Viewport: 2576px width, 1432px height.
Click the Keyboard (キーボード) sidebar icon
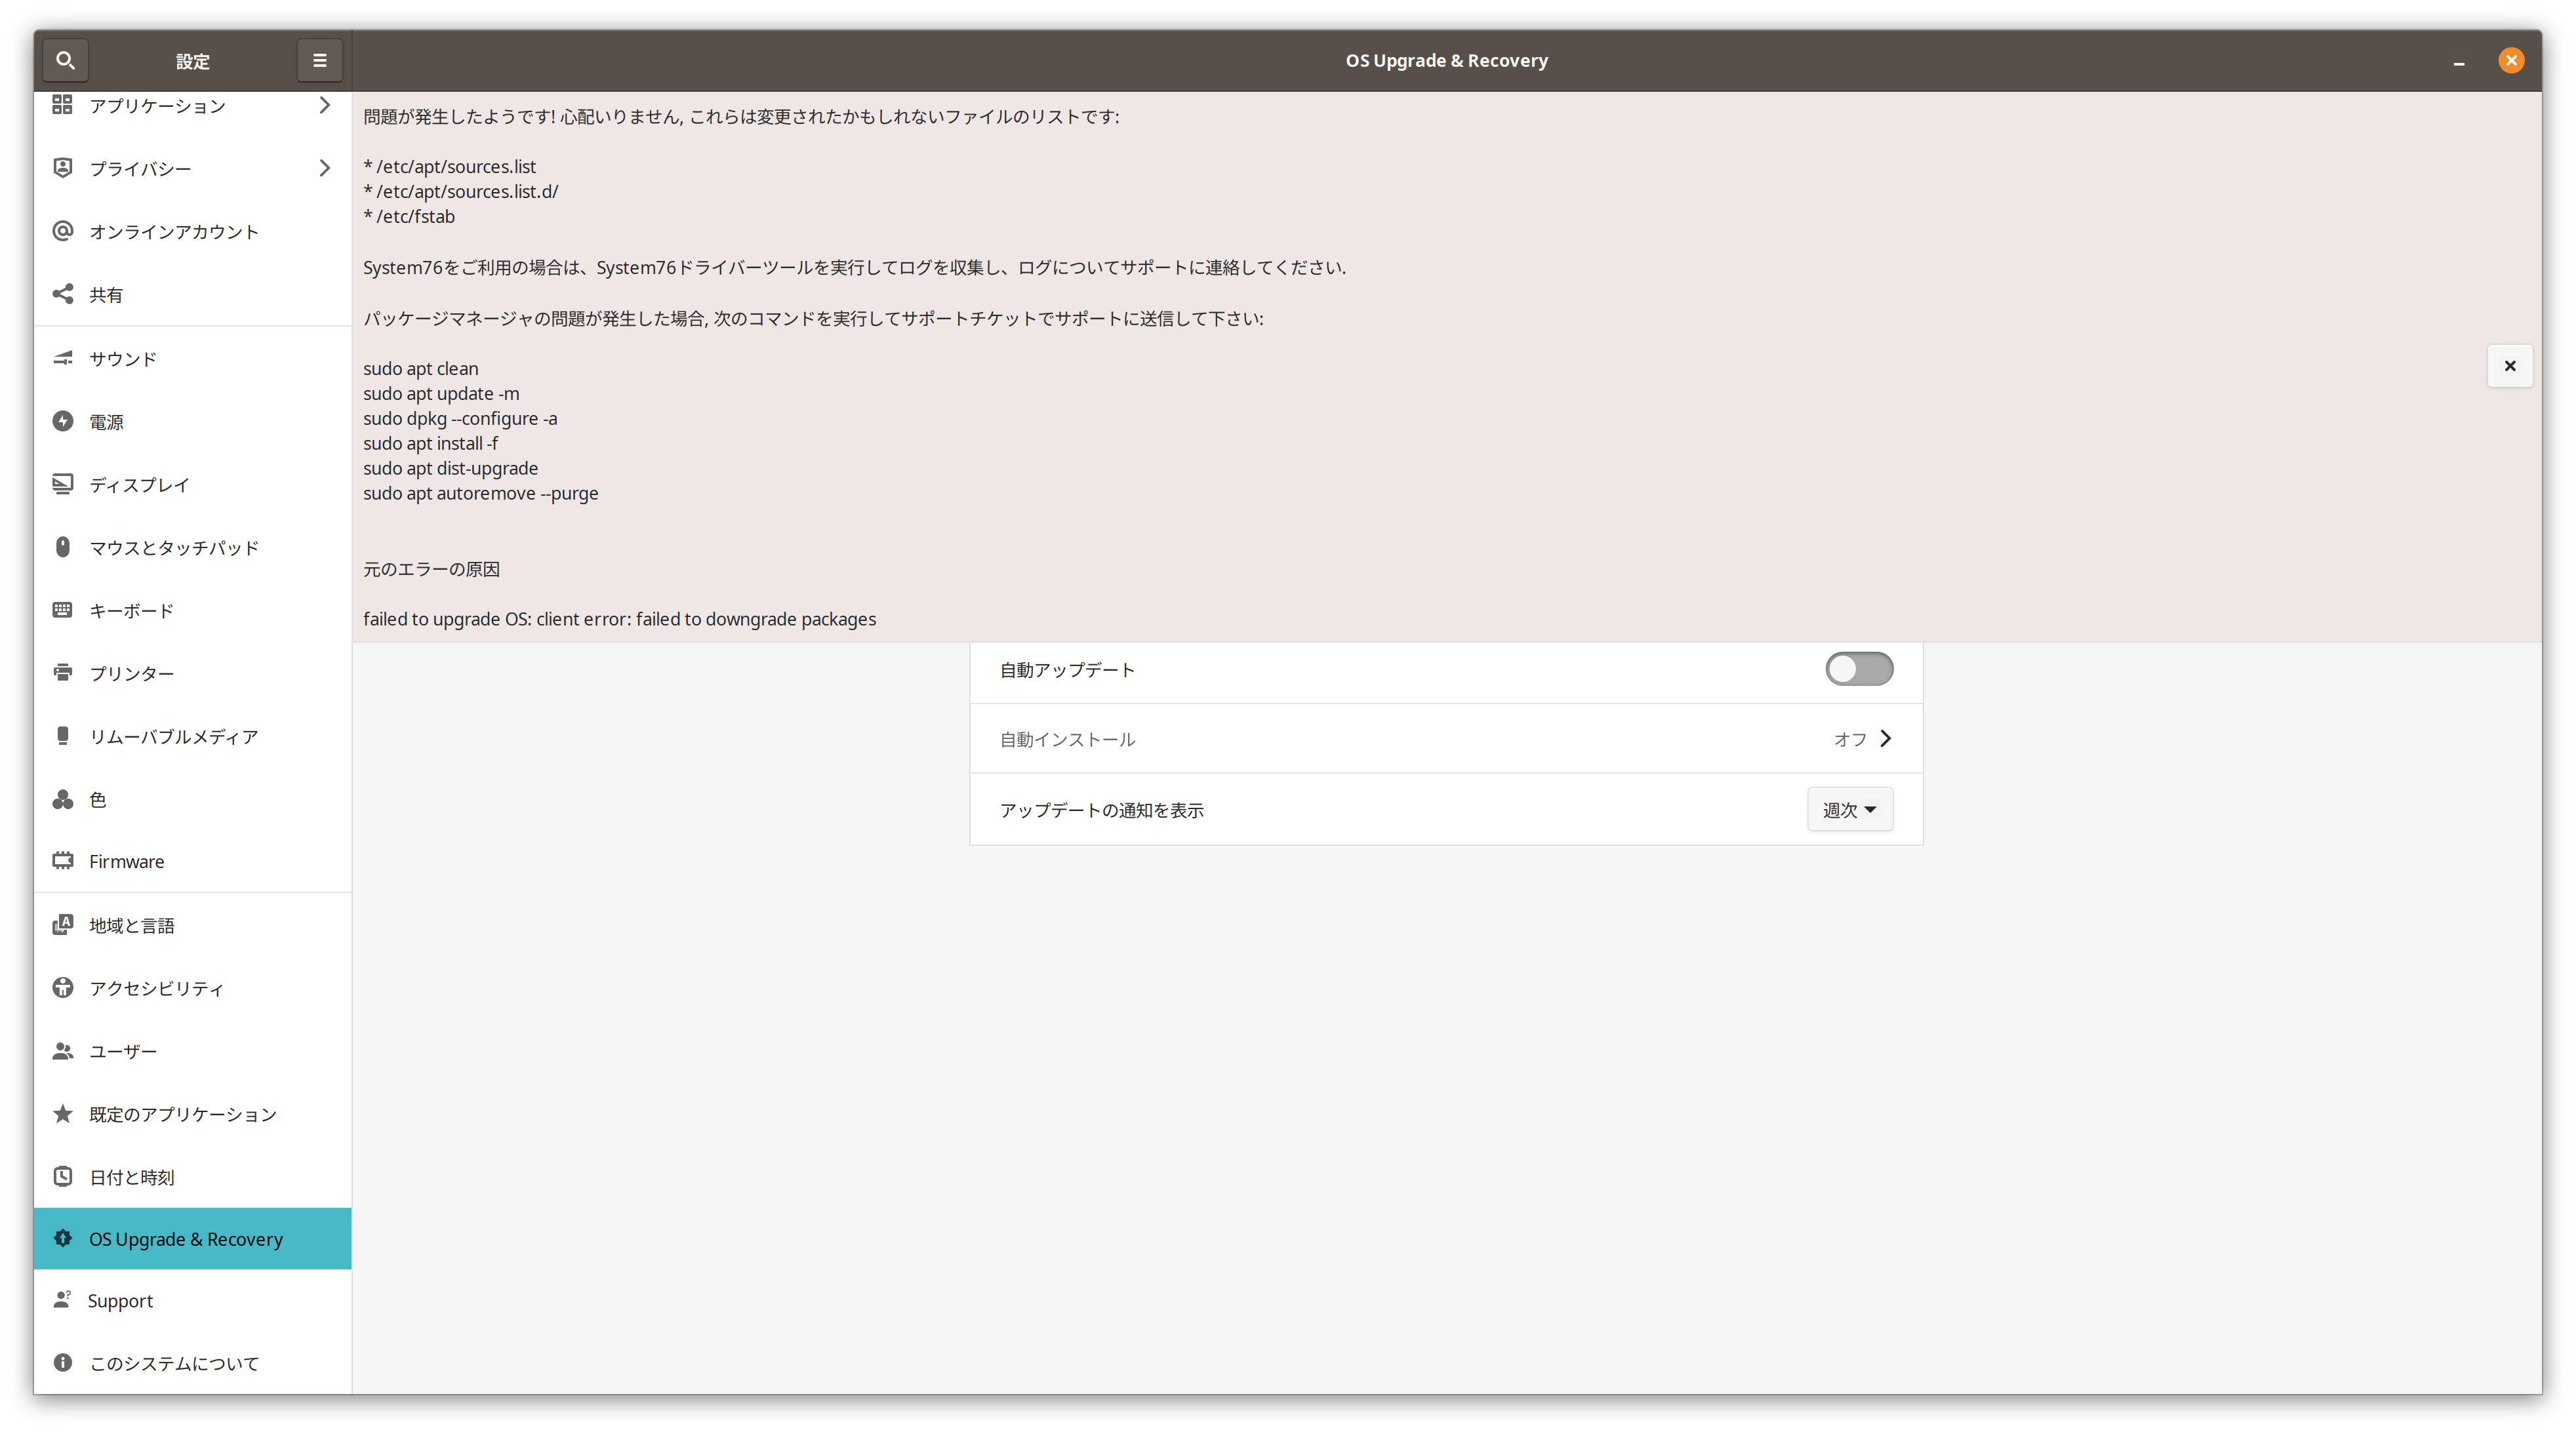click(63, 610)
